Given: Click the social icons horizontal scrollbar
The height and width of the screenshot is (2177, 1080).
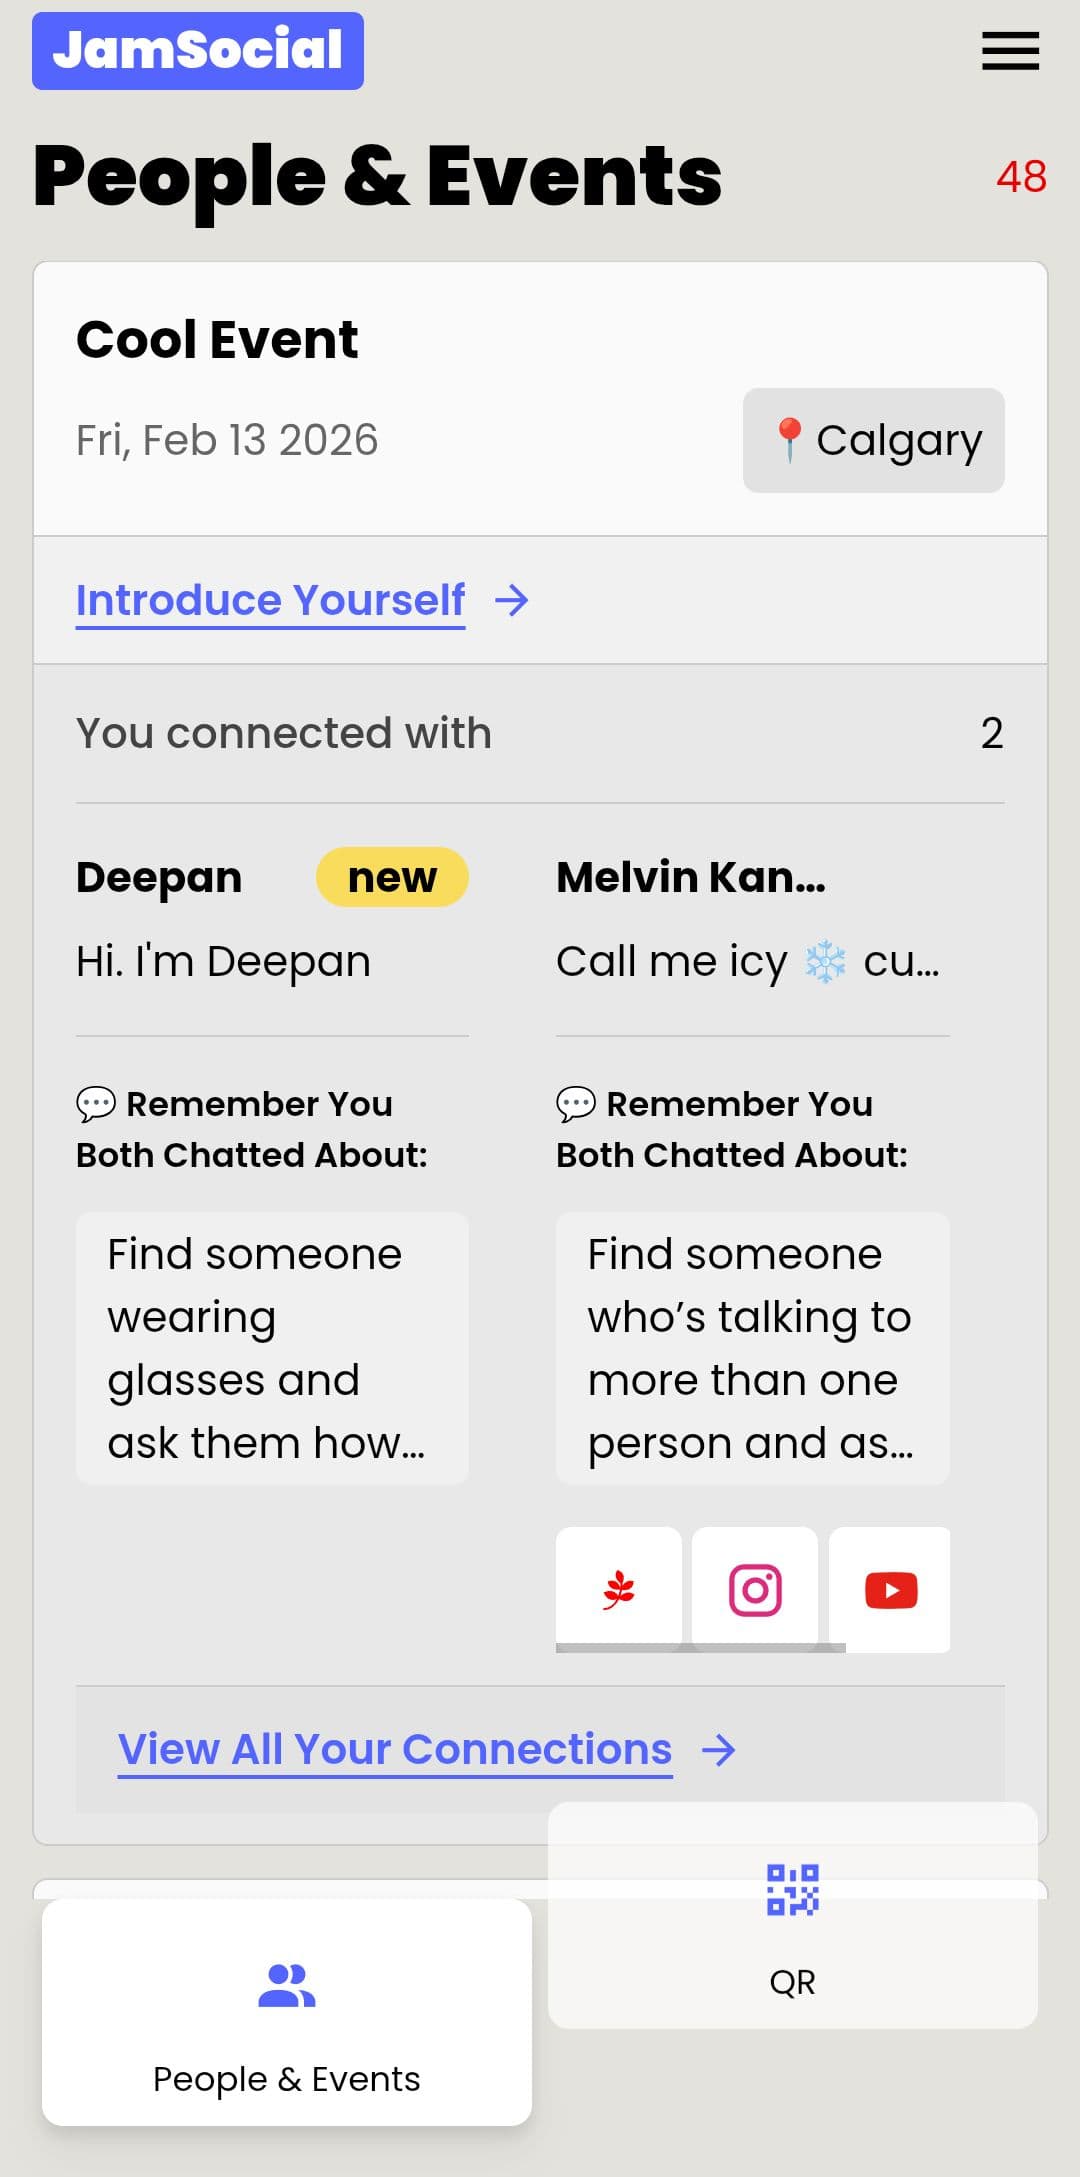Looking at the screenshot, I should point(700,1647).
